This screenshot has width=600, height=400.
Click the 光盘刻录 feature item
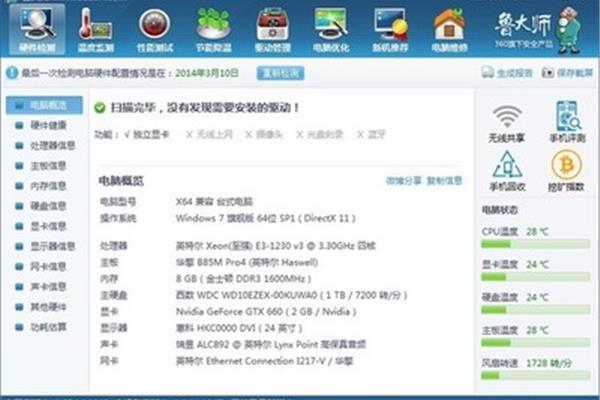point(320,135)
